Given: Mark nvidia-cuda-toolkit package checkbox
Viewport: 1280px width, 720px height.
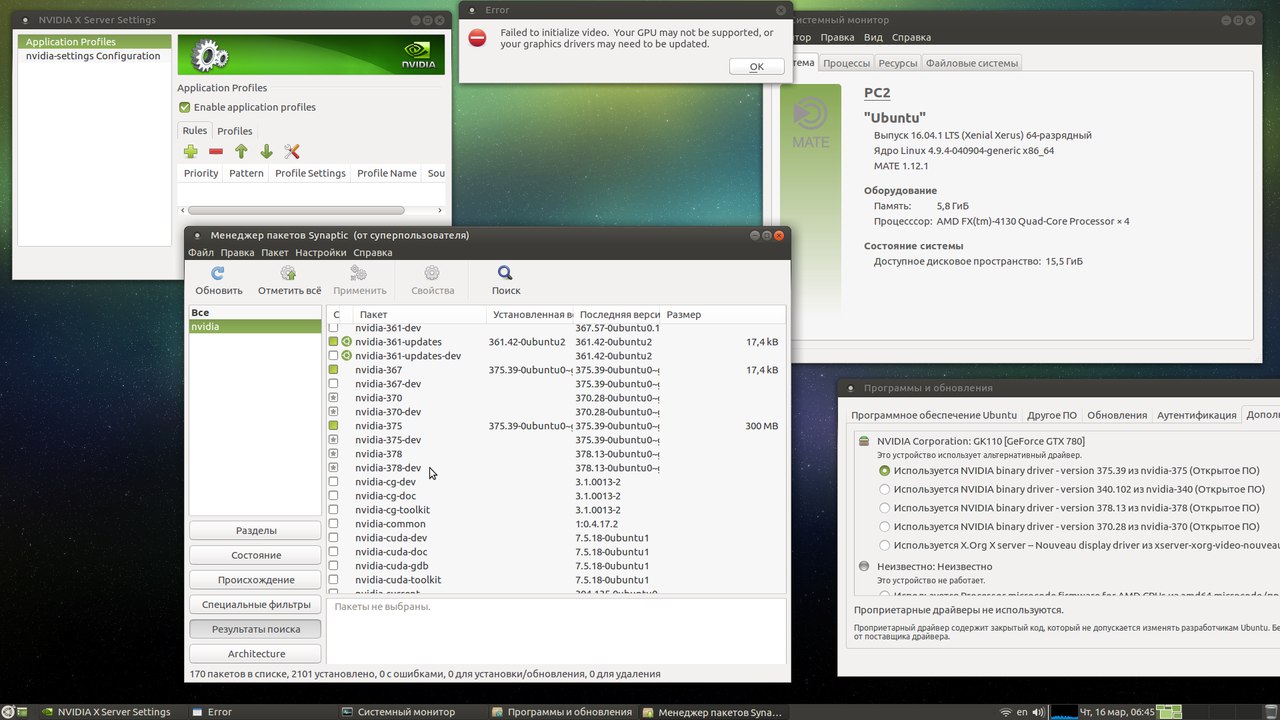Looking at the screenshot, I should (x=334, y=580).
